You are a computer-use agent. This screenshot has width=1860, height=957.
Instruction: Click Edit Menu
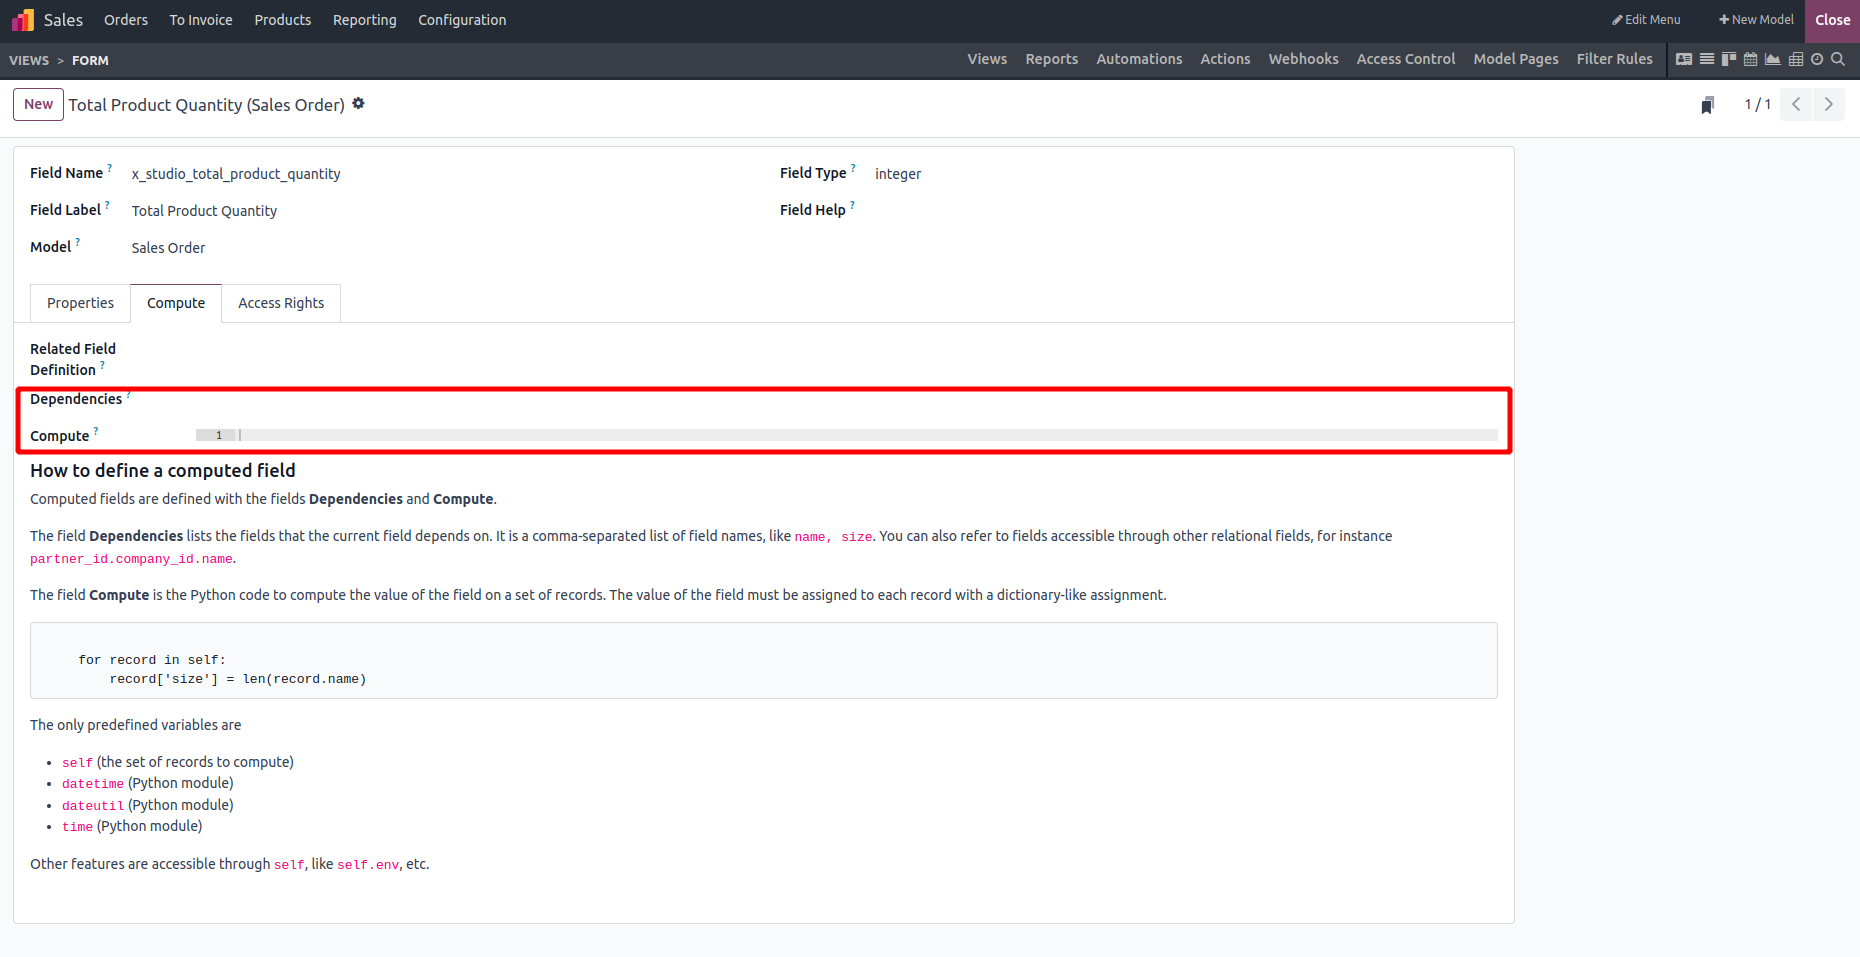tap(1646, 20)
